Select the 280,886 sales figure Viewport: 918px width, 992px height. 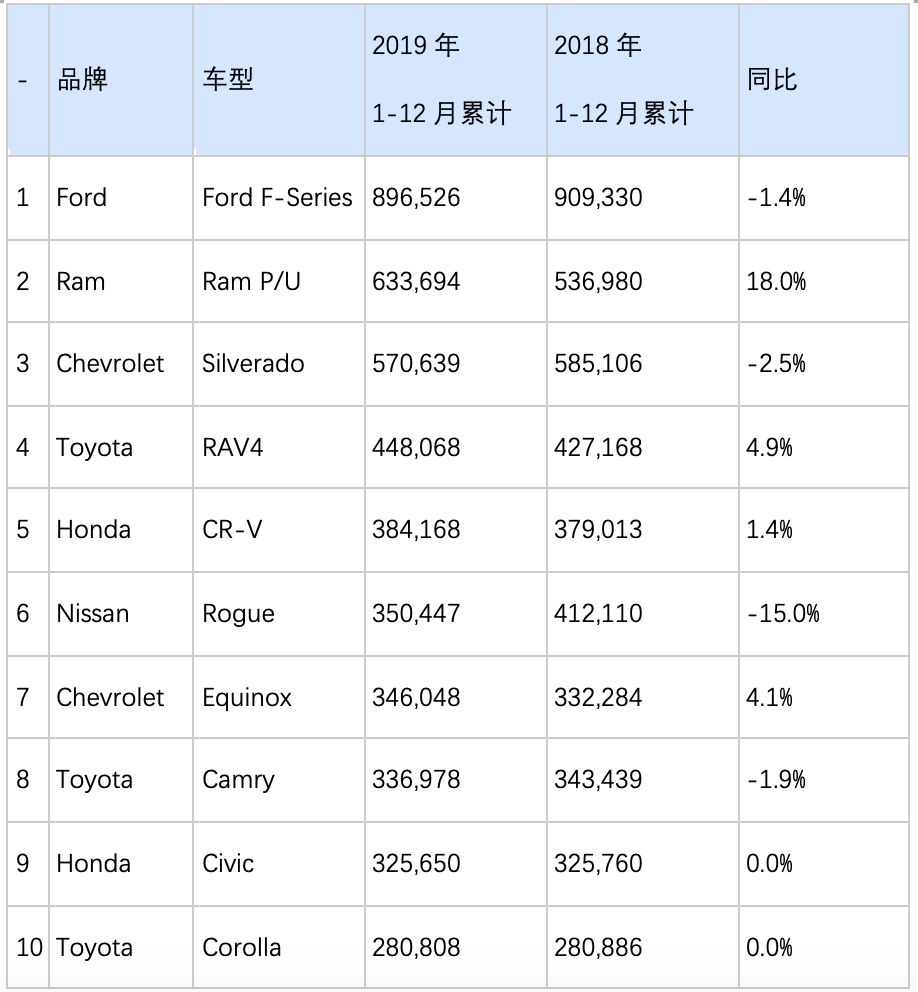598,947
